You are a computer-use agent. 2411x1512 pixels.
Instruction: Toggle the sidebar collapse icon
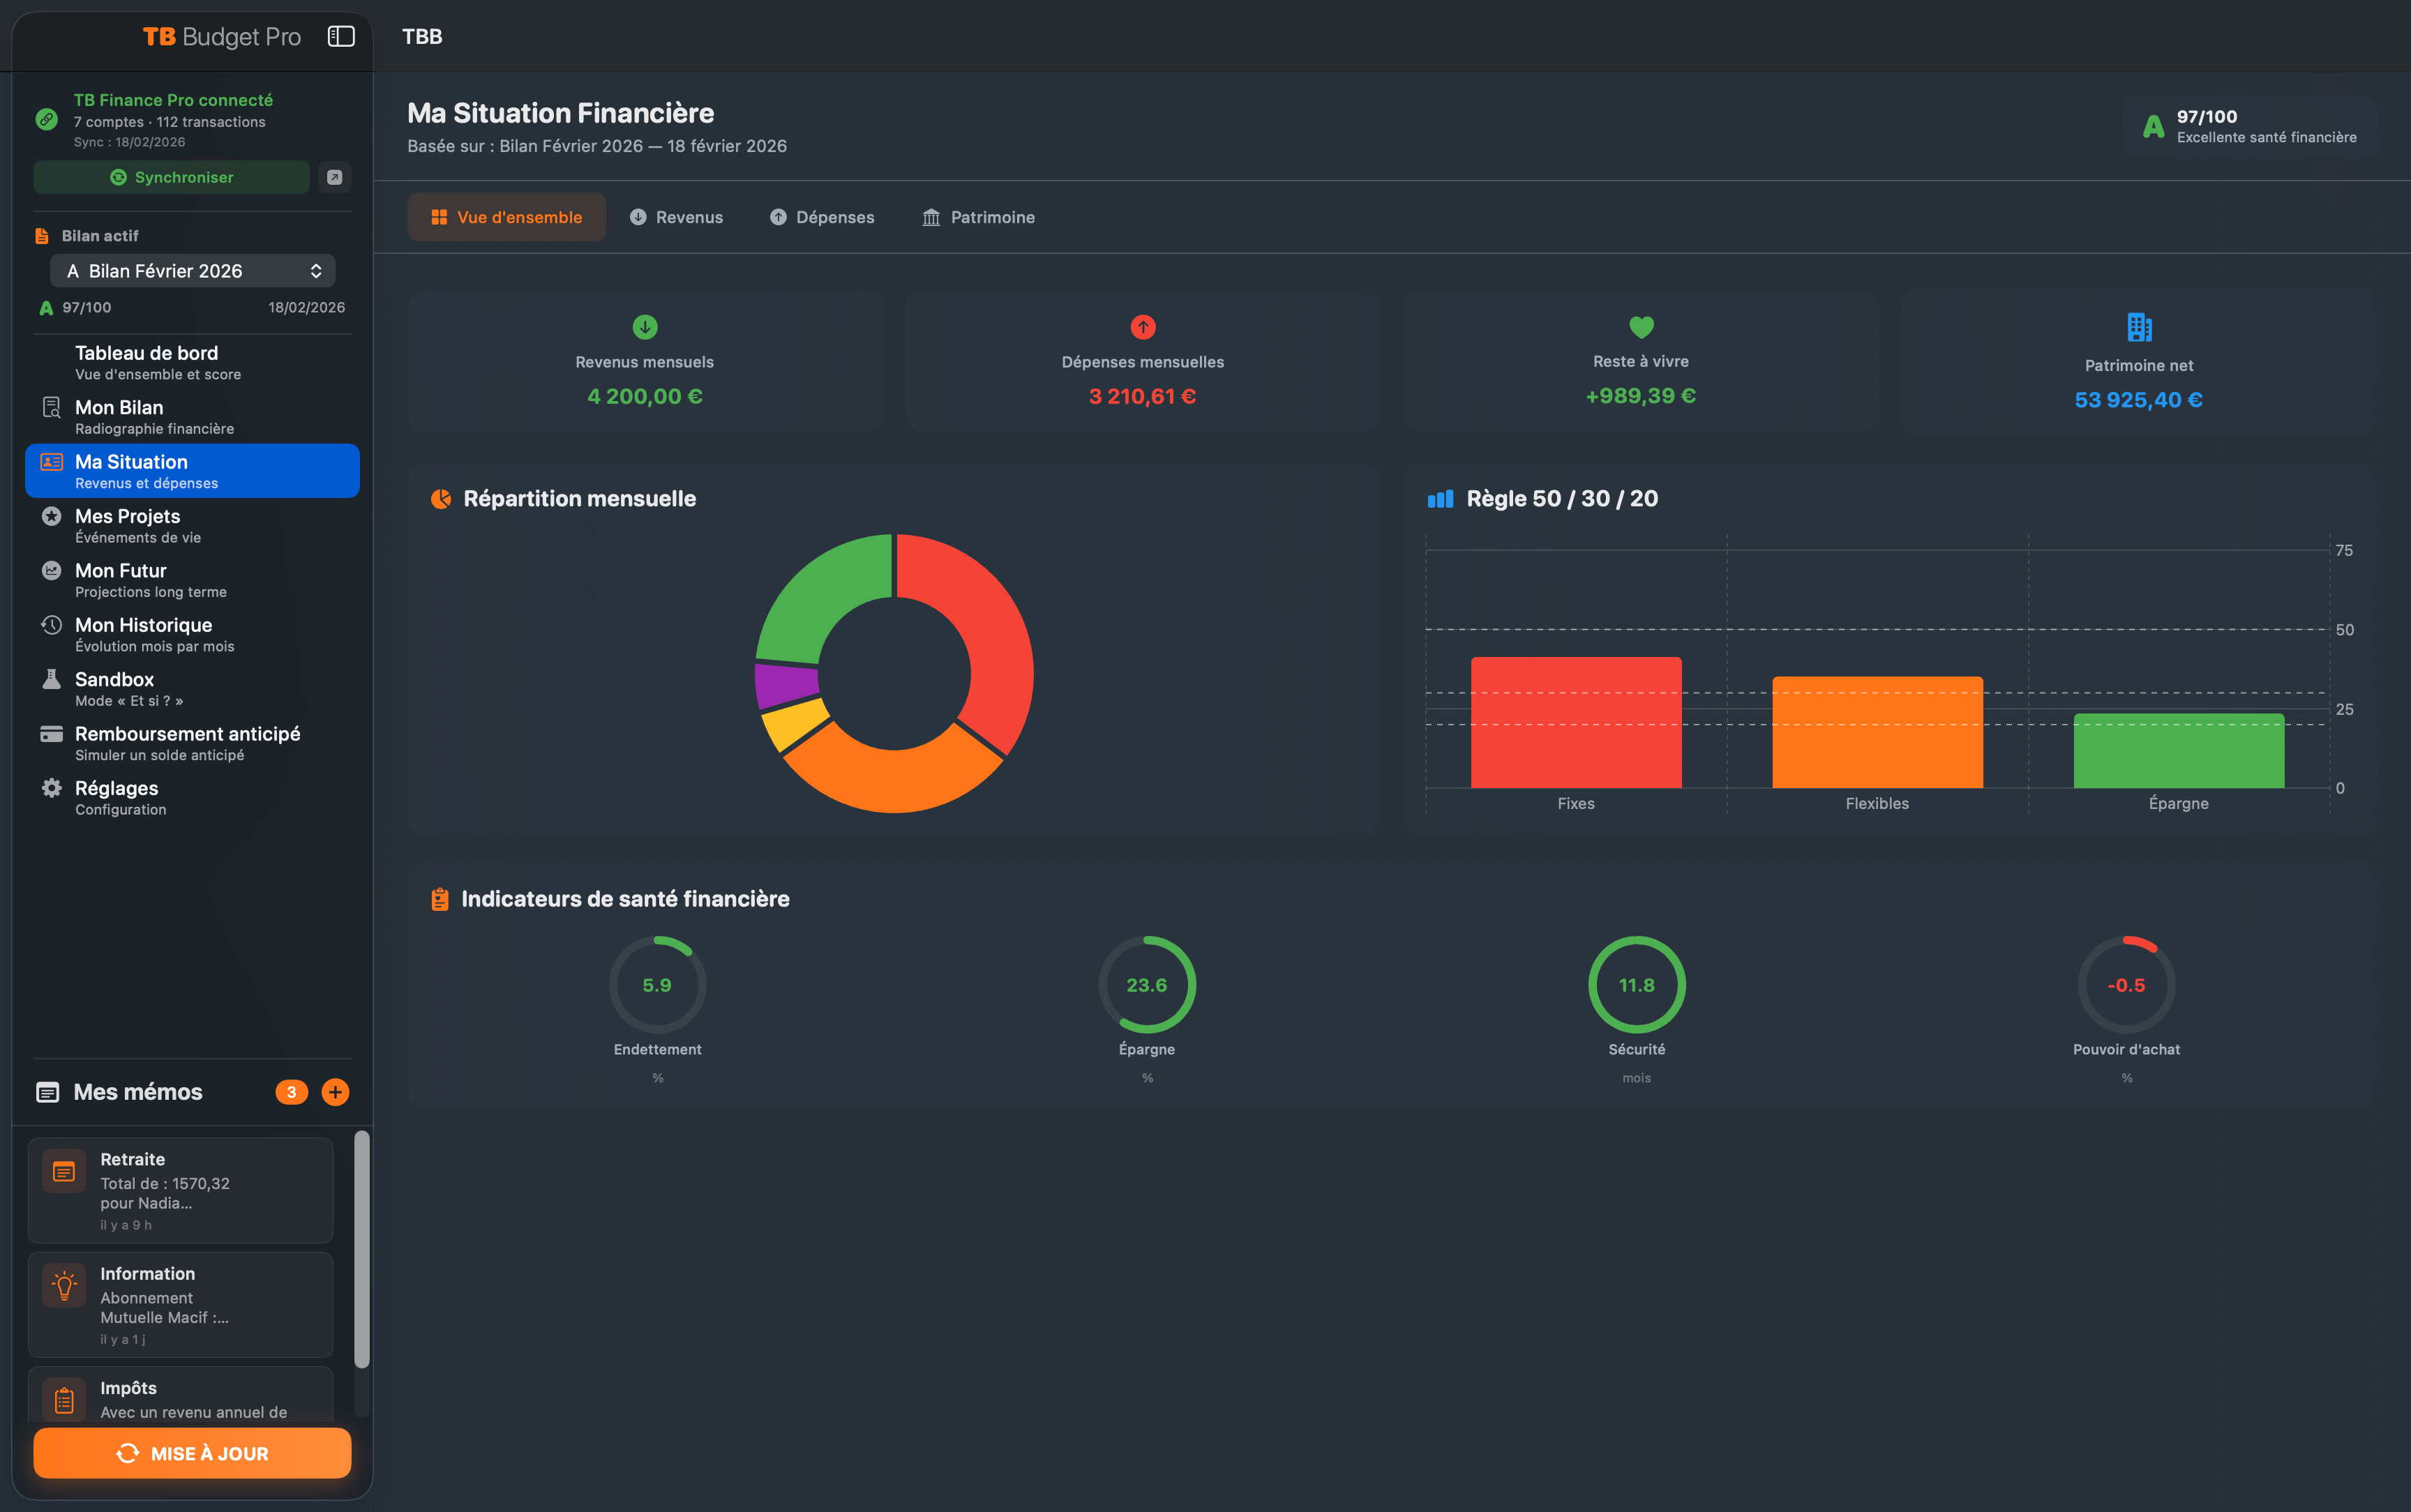click(x=341, y=37)
